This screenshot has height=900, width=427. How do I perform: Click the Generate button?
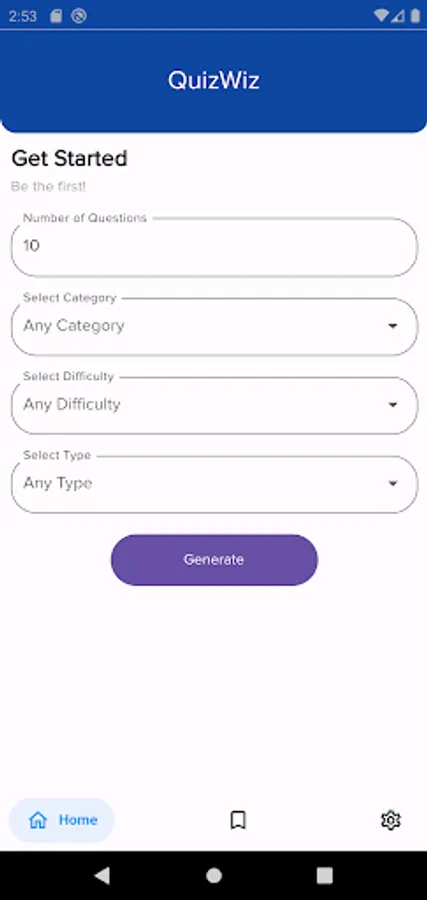tap(214, 560)
